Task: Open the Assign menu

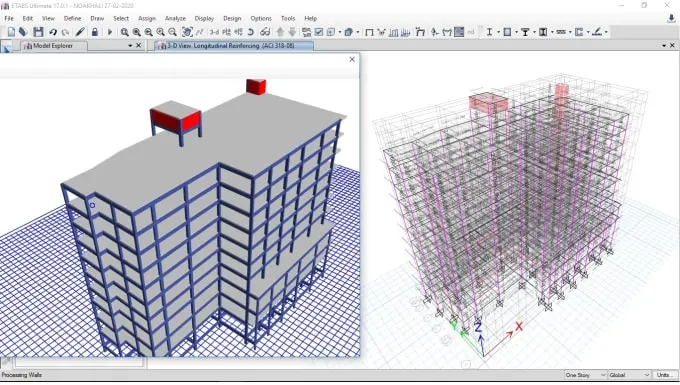Action: pos(147,18)
